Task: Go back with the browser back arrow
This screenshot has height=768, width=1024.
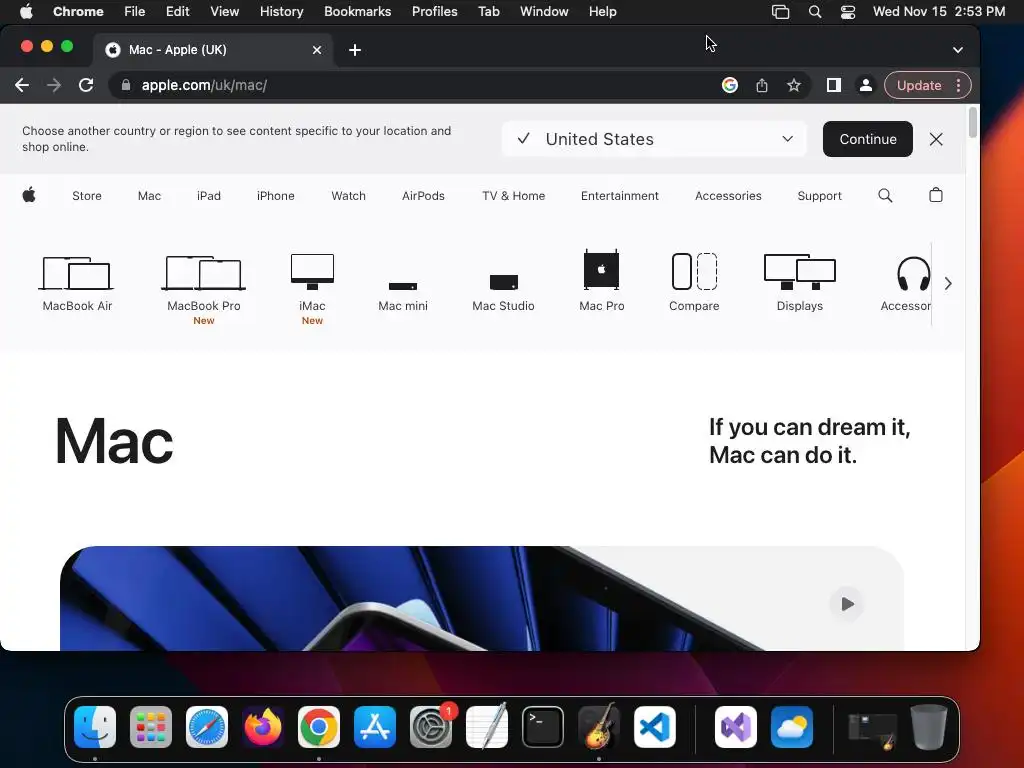Action: click(22, 85)
